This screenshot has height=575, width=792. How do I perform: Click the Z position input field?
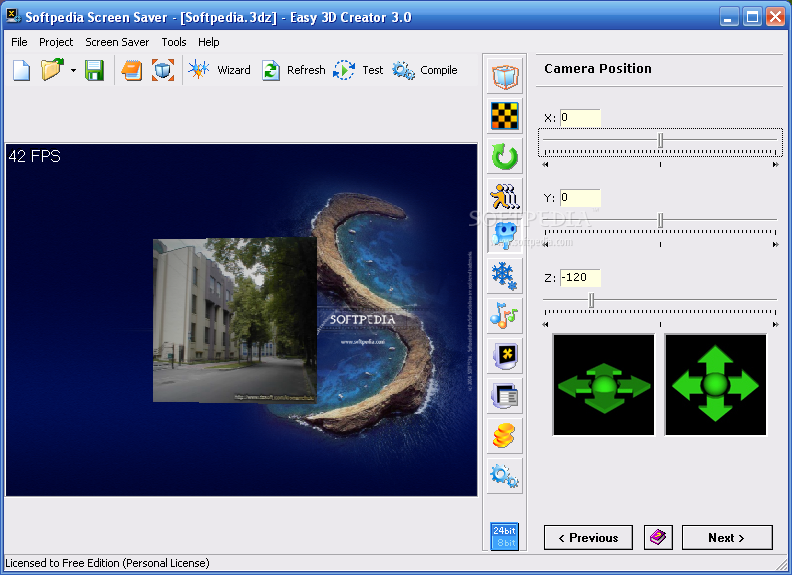[x=580, y=277]
